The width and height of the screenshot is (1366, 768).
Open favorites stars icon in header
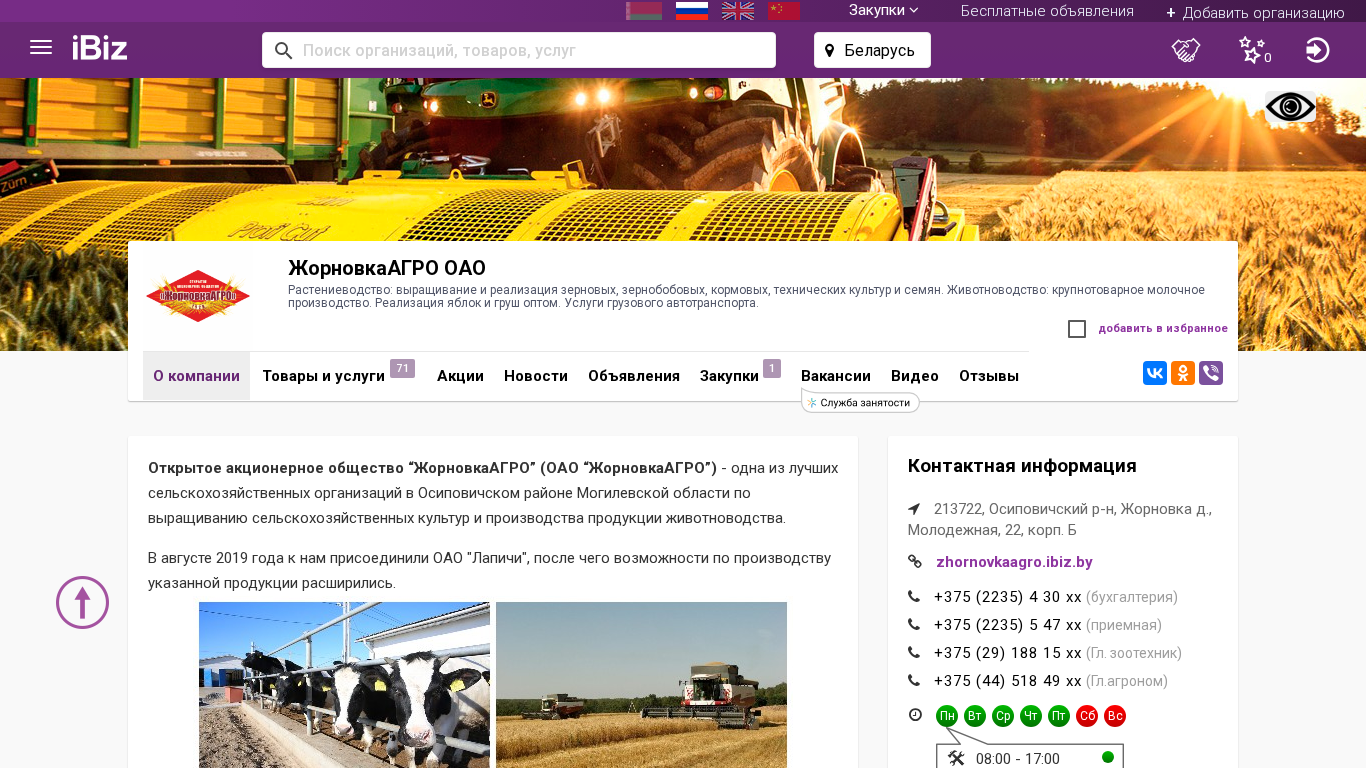(1252, 50)
